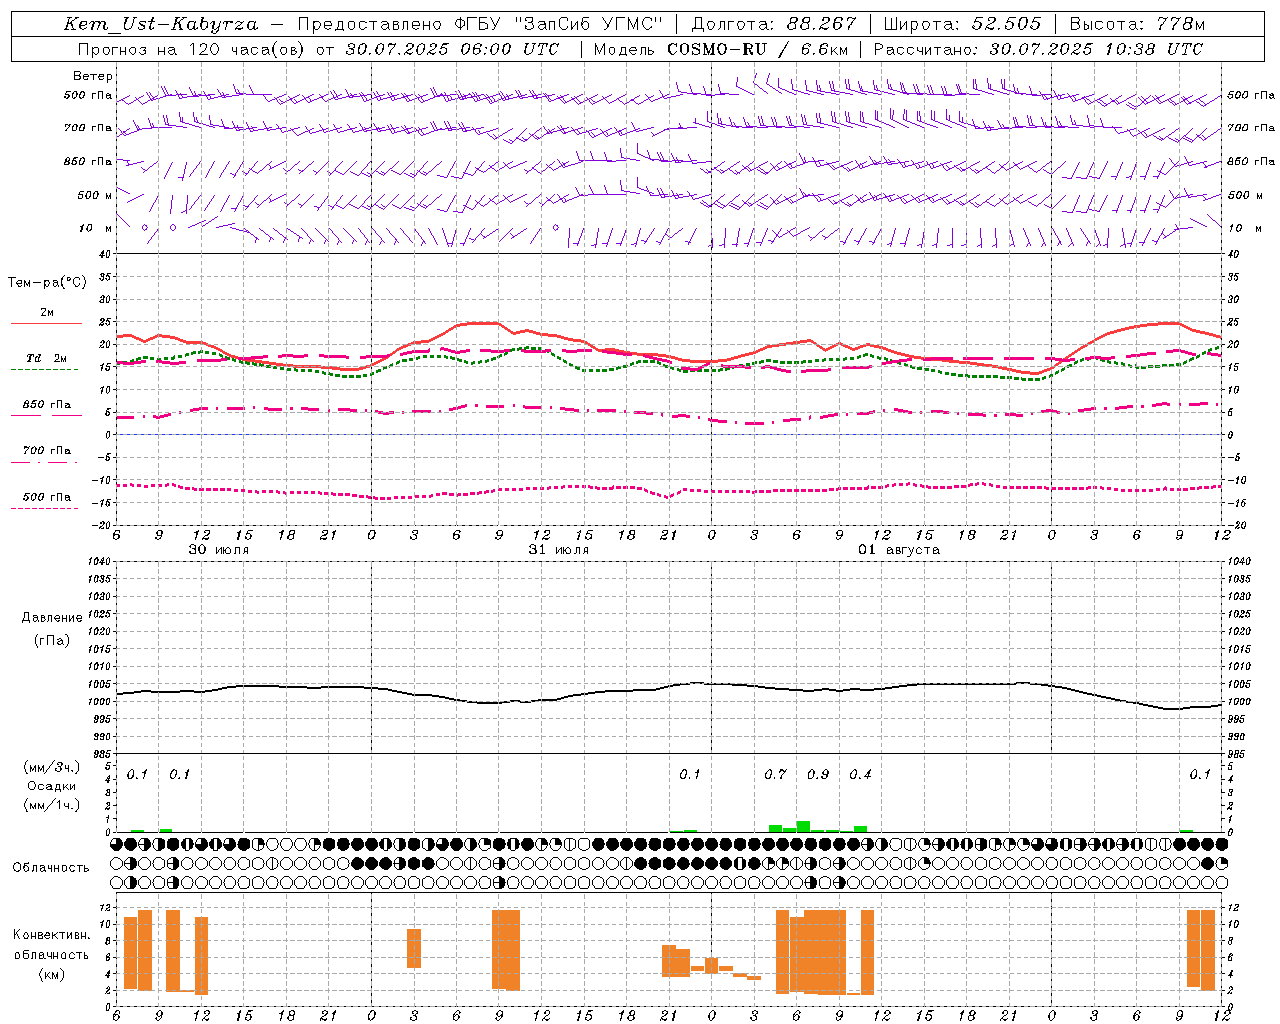1280x1024 pixels.
Task: Click the Облачность cloud cover label
Action: [51, 867]
